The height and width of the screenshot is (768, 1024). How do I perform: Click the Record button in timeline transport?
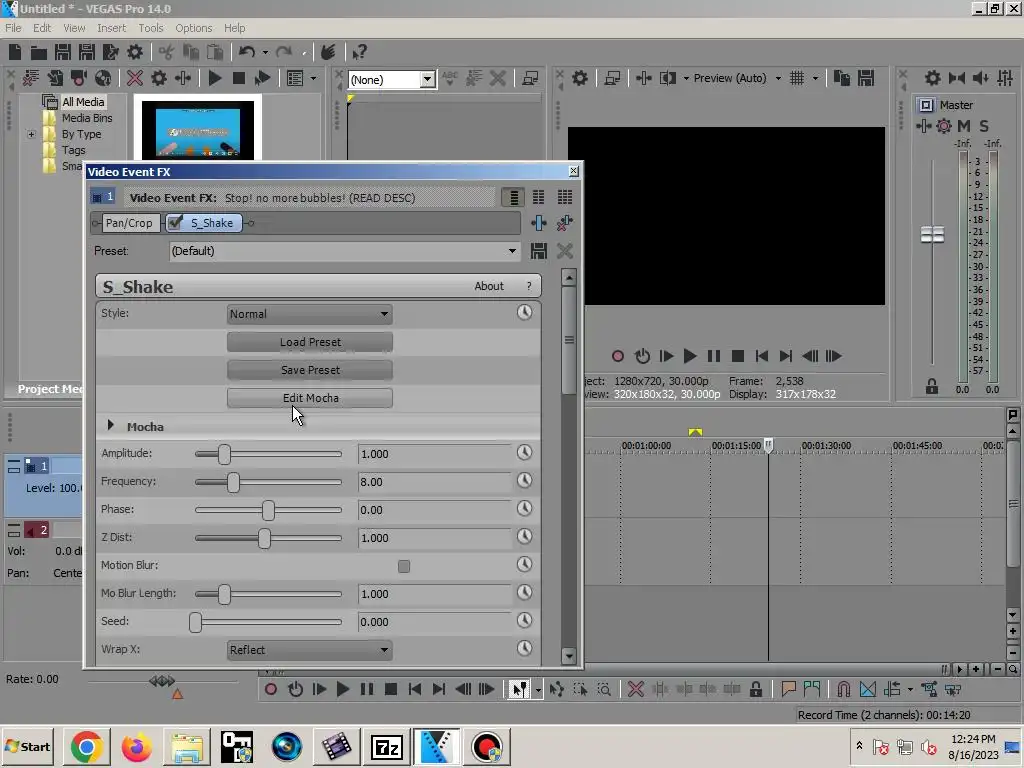(x=270, y=690)
